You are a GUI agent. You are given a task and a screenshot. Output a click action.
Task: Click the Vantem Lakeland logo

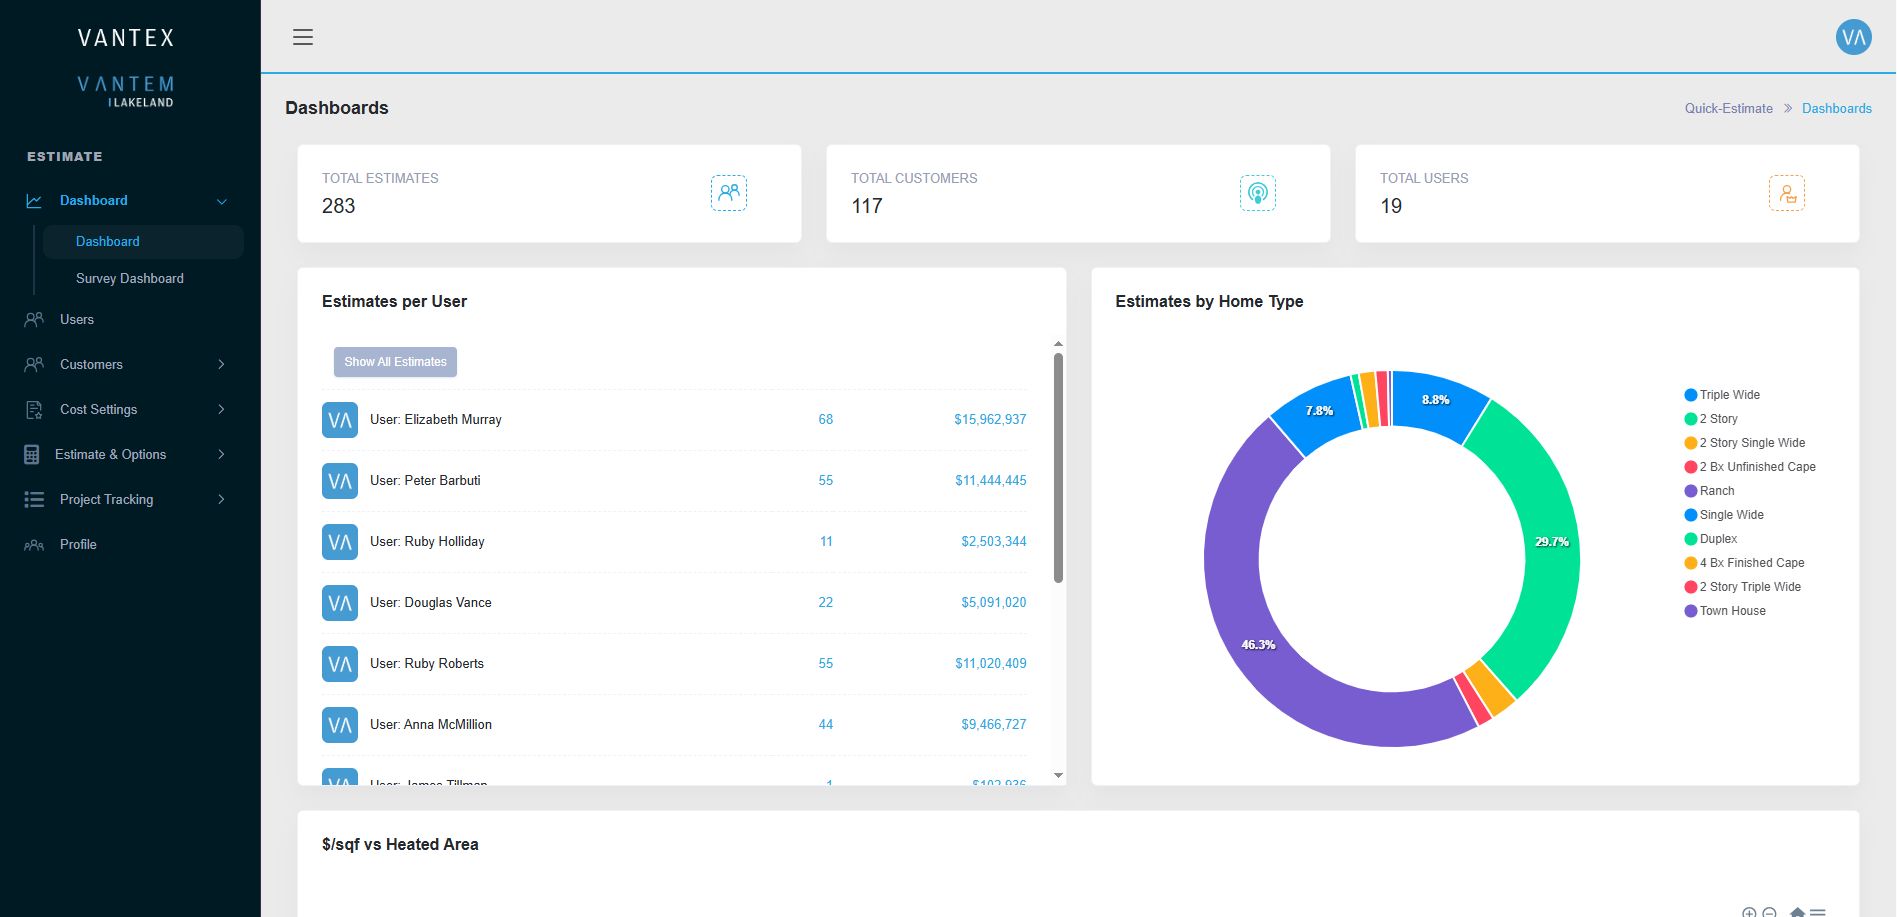[126, 91]
